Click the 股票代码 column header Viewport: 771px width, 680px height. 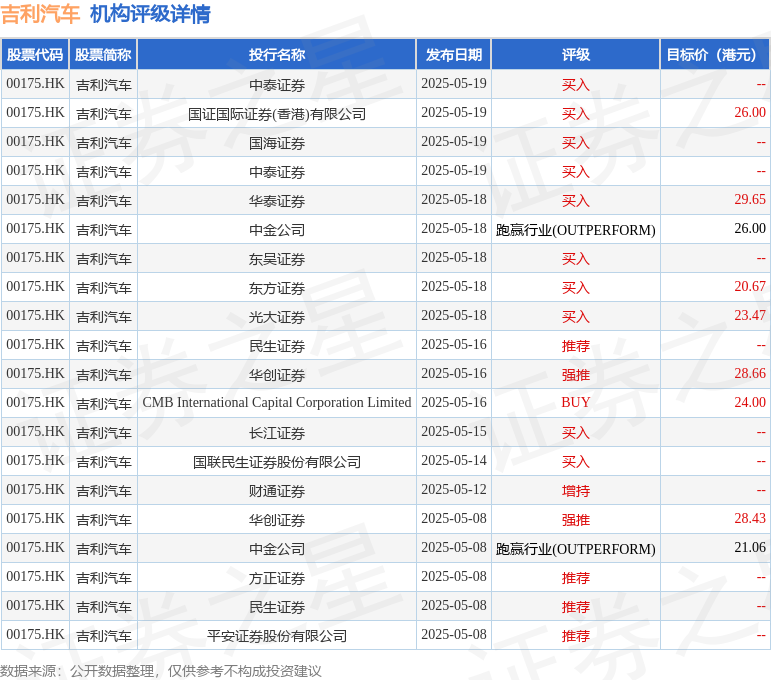tap(35, 55)
